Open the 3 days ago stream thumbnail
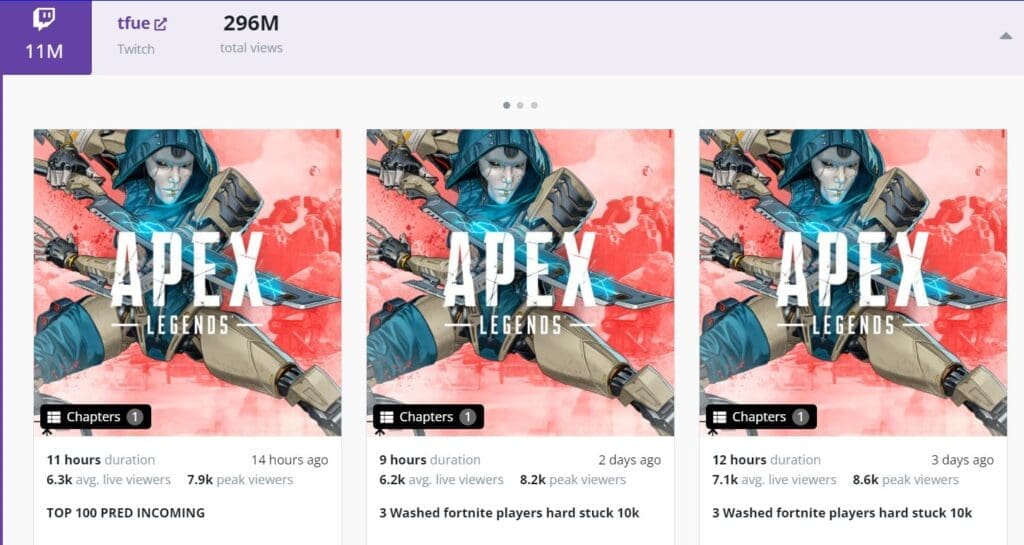This screenshot has height=545, width=1024. pos(853,282)
